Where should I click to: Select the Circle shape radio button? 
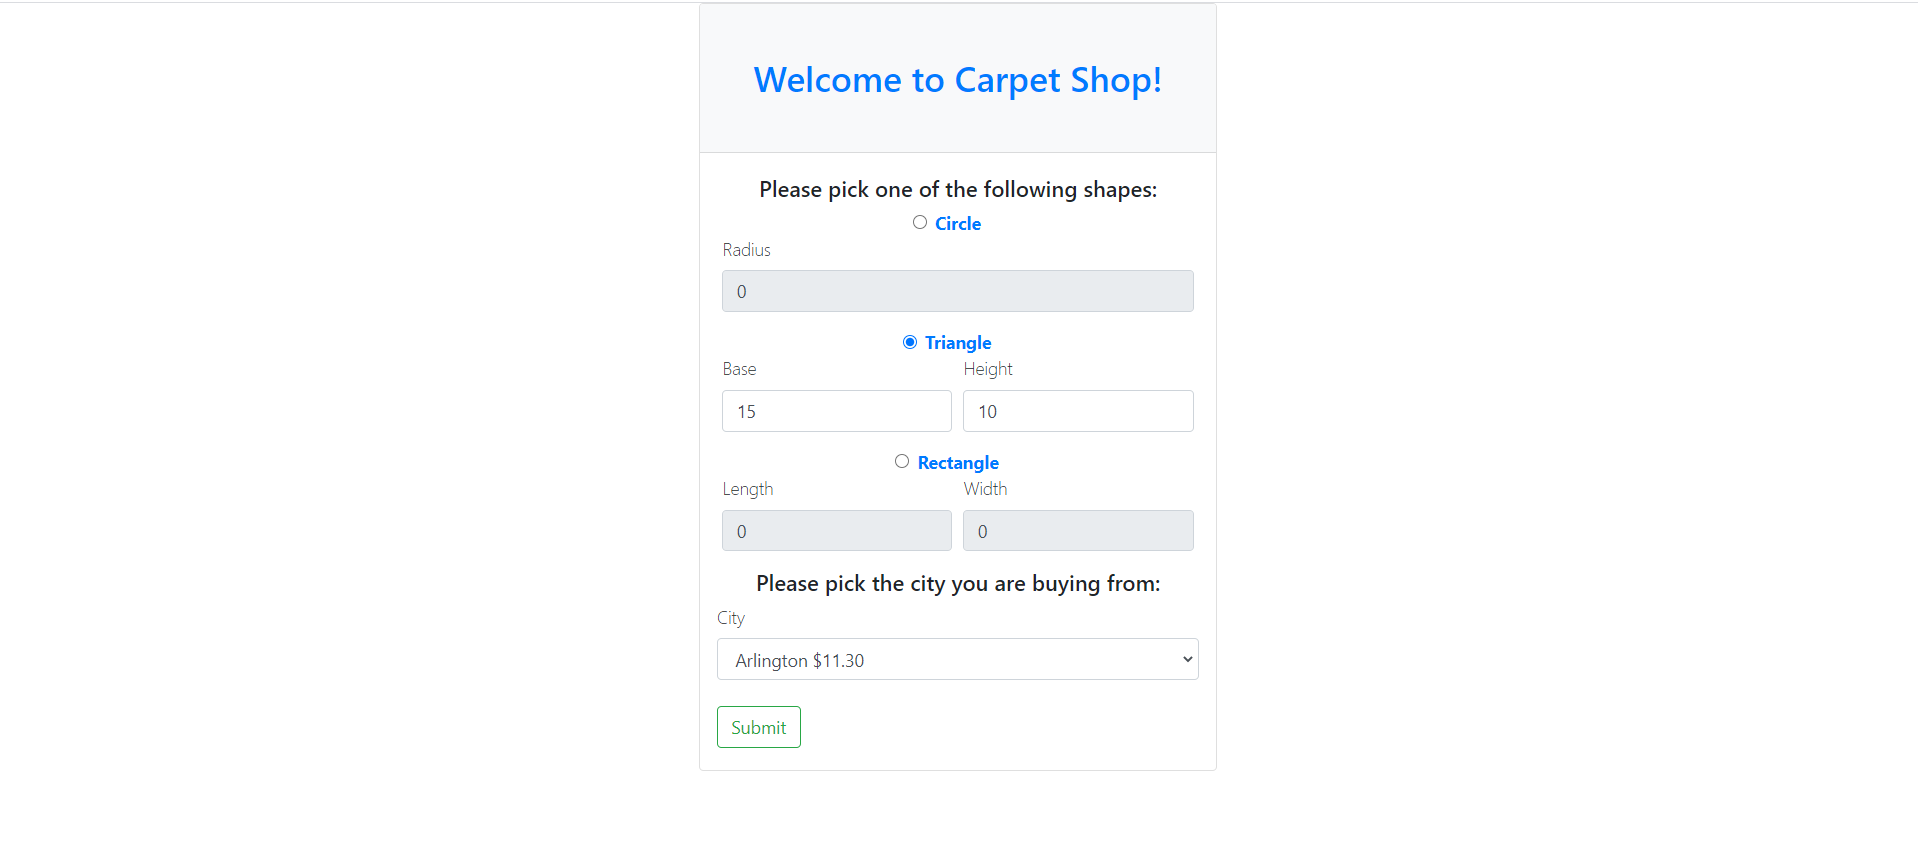click(x=919, y=222)
